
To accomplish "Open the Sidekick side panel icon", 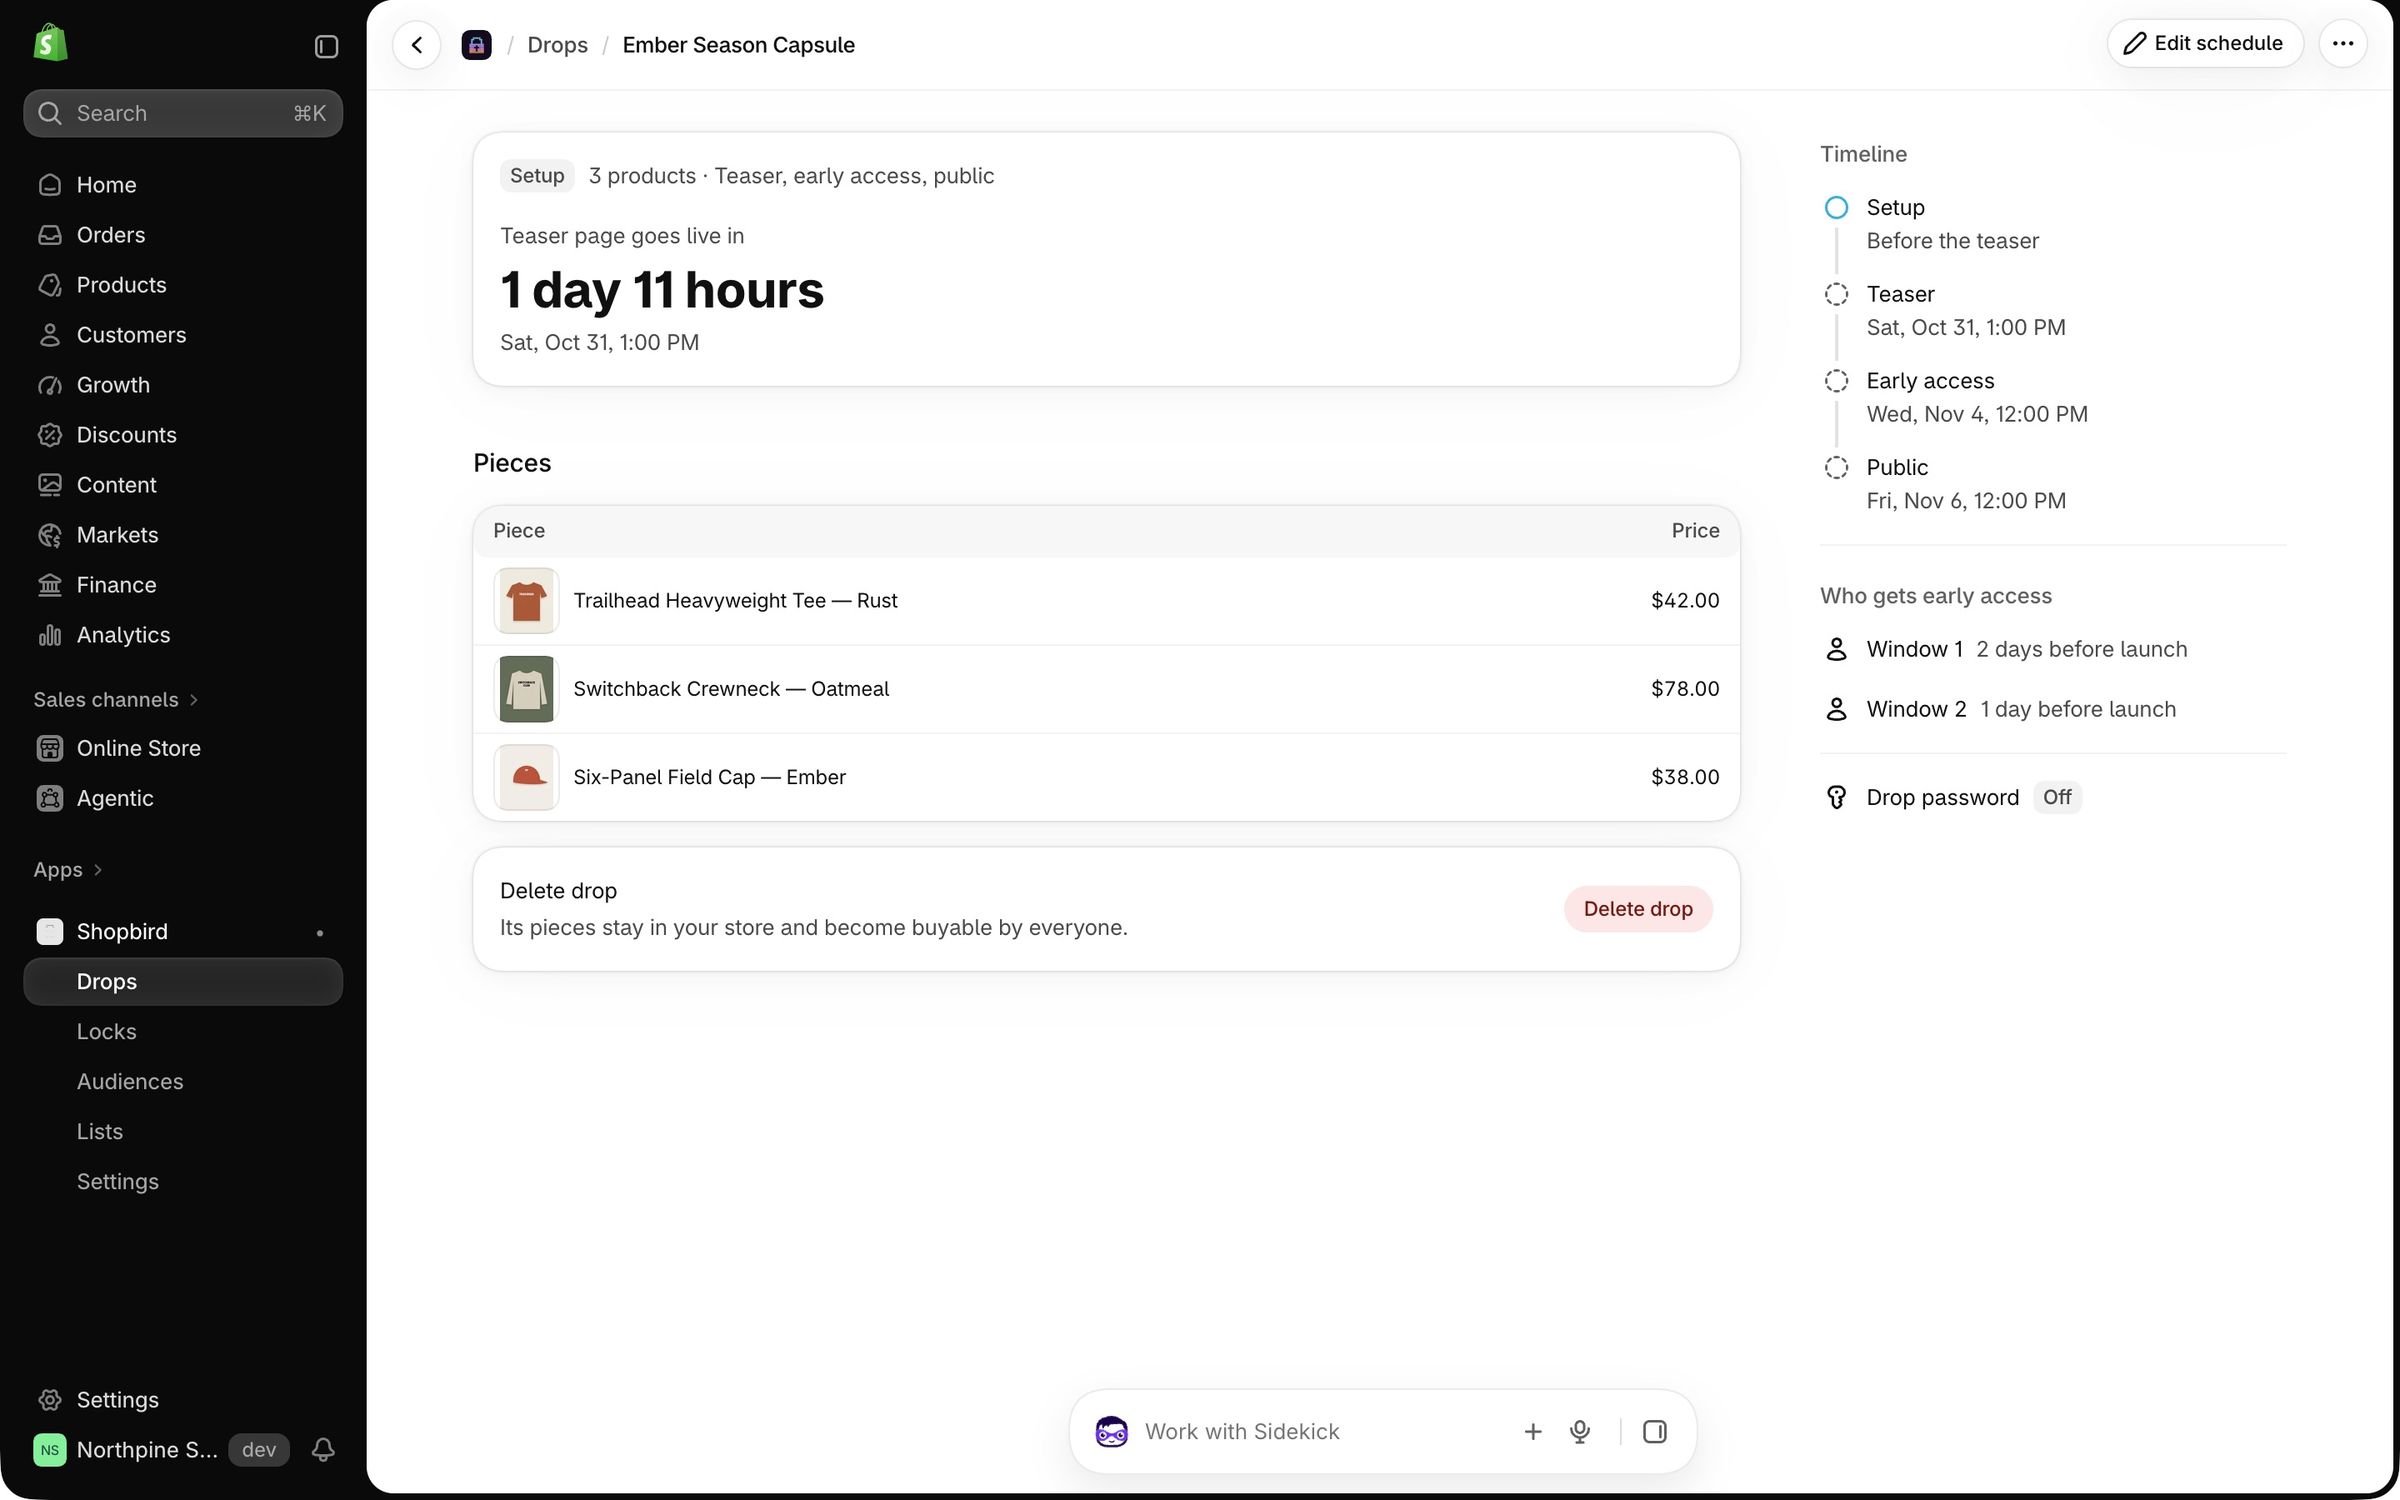I will click(x=1655, y=1432).
